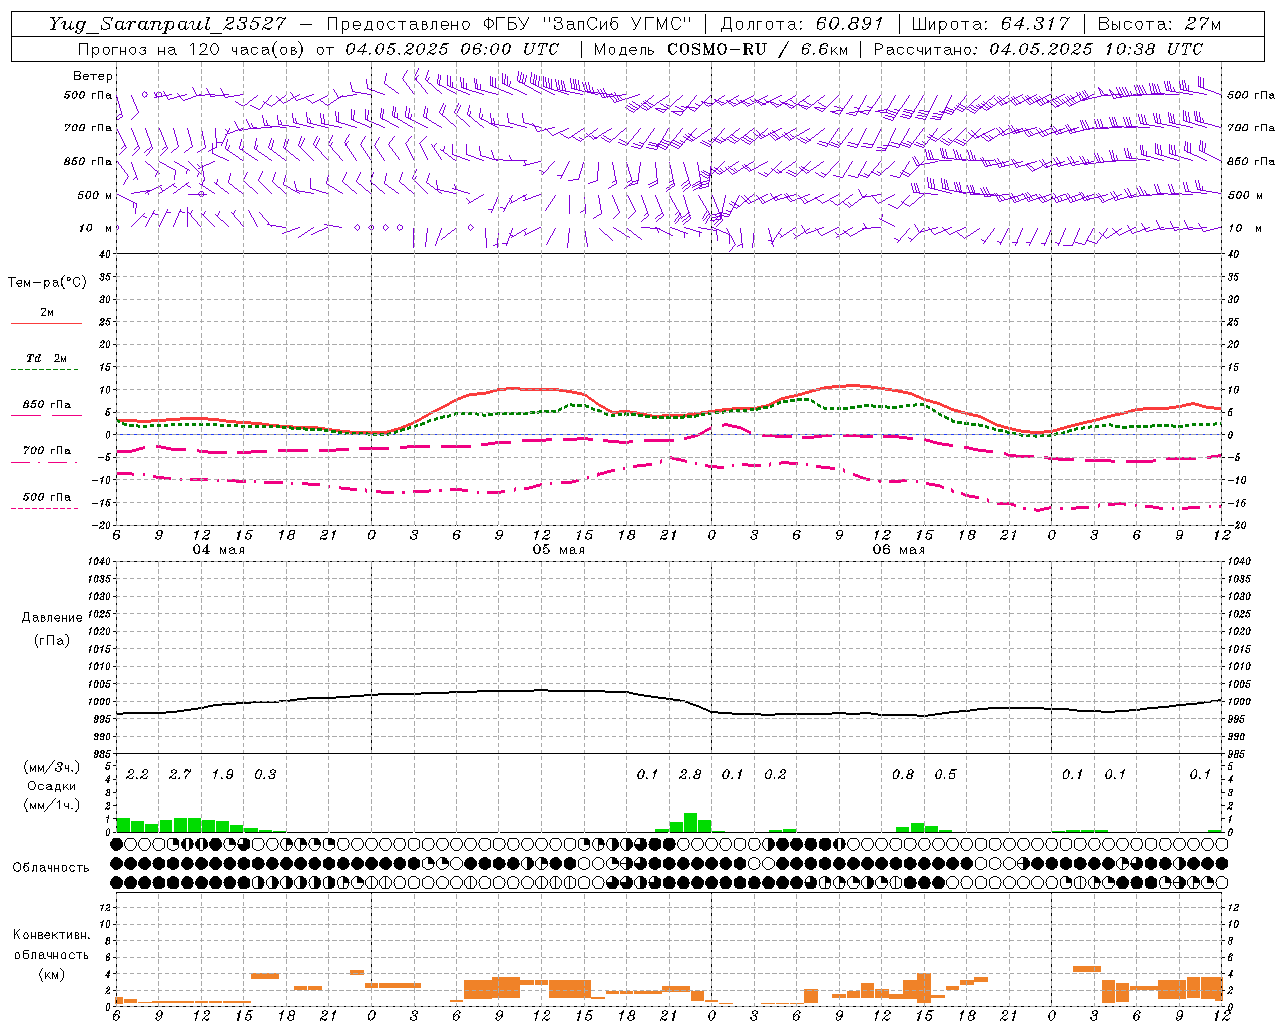Click the 0.8 precipitation value
1280x1024 pixels.
(903, 774)
